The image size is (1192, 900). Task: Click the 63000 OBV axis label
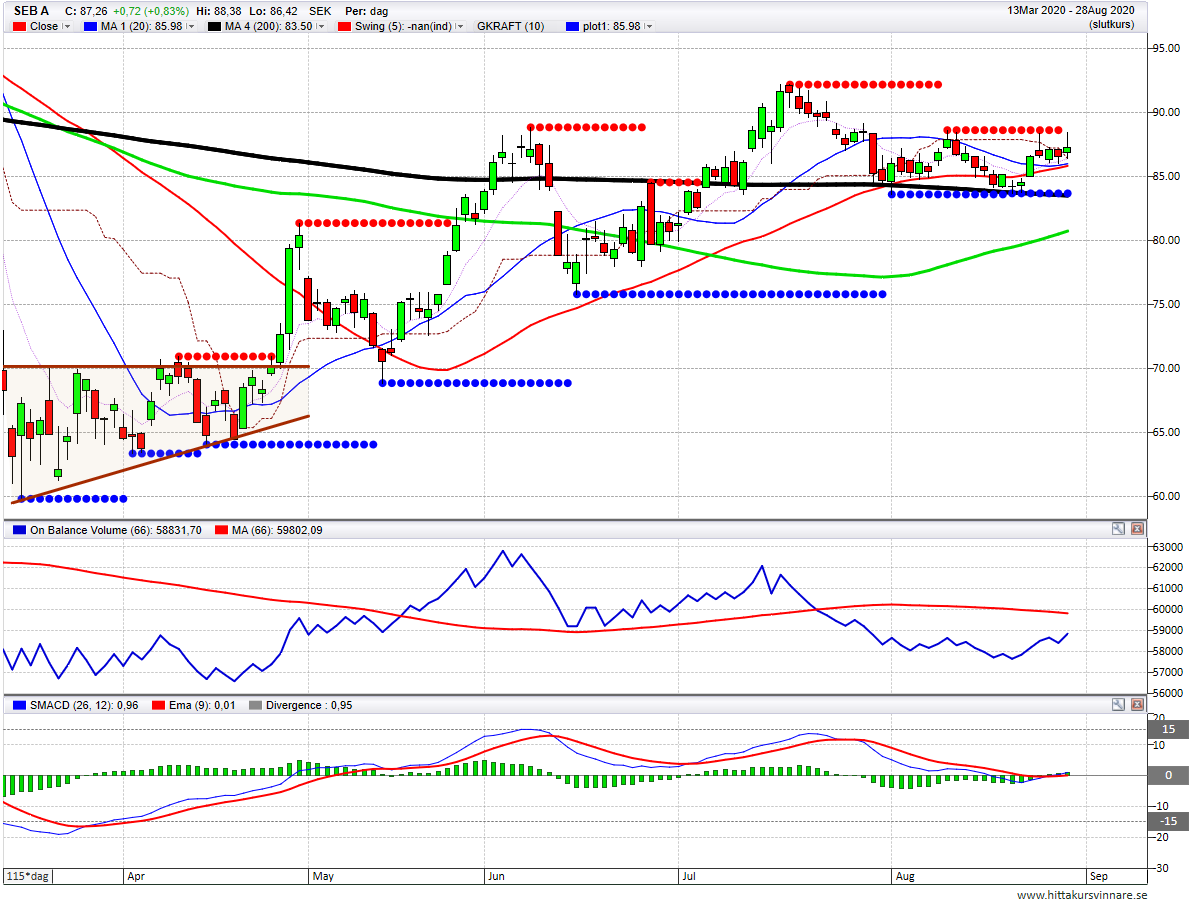point(1168,547)
